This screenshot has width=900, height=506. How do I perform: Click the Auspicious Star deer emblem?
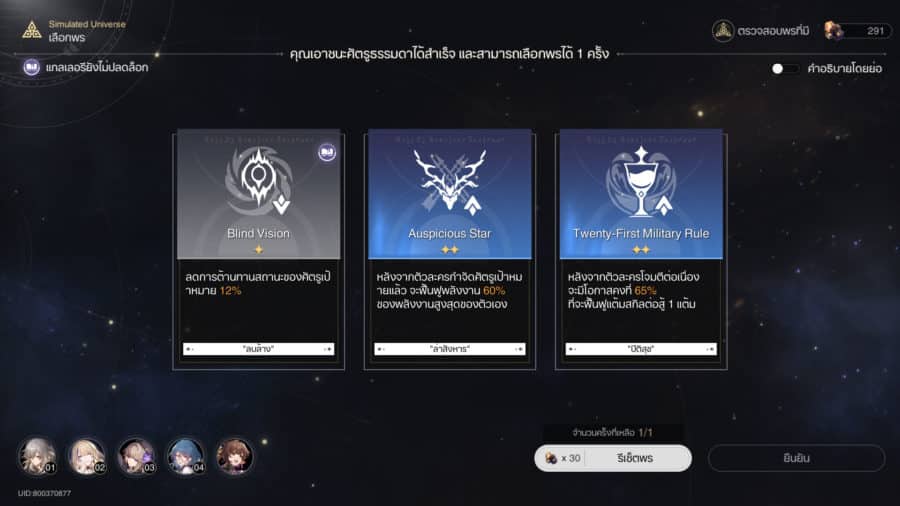[450, 181]
